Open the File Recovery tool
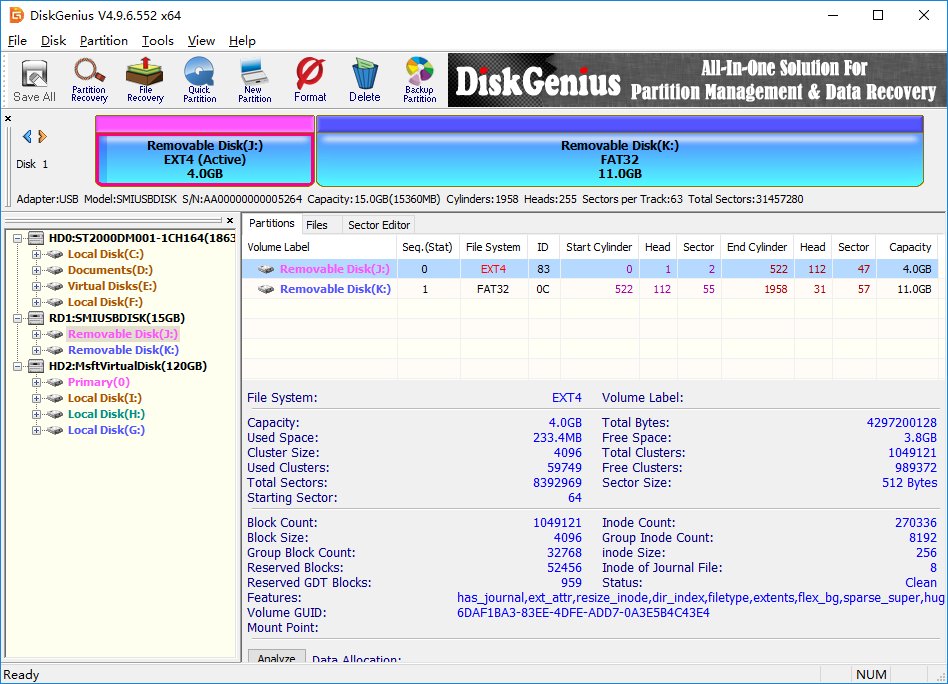 pyautogui.click(x=143, y=80)
